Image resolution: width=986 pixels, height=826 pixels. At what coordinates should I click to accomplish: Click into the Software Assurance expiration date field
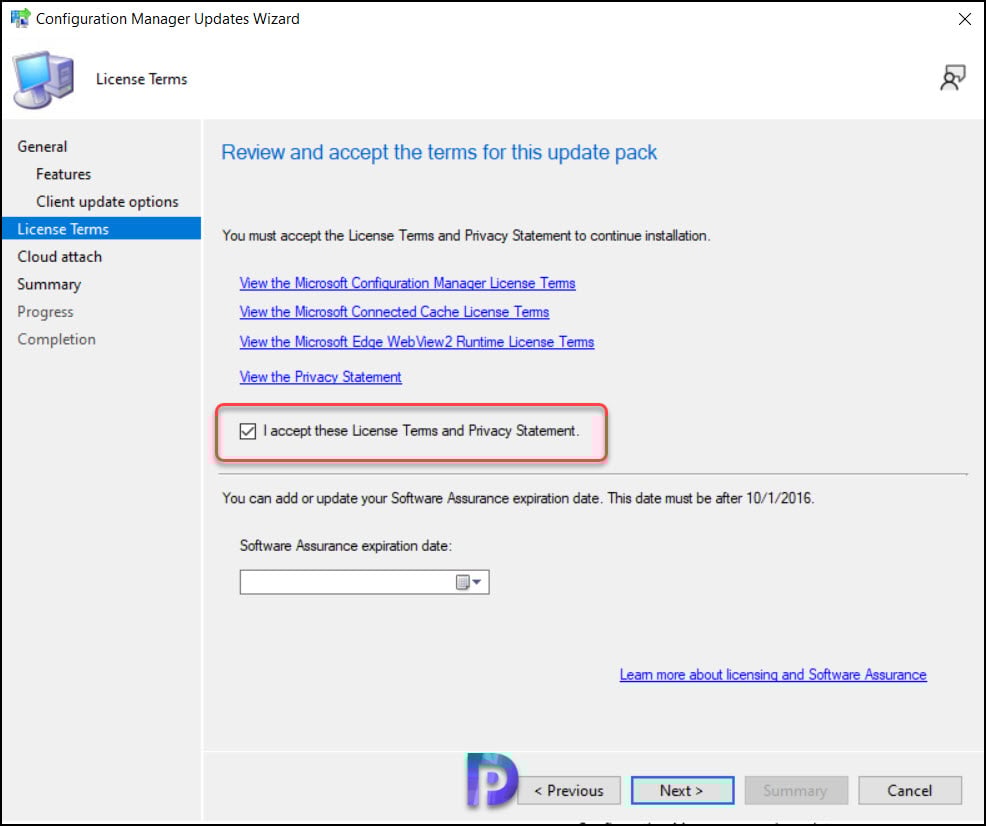point(364,582)
